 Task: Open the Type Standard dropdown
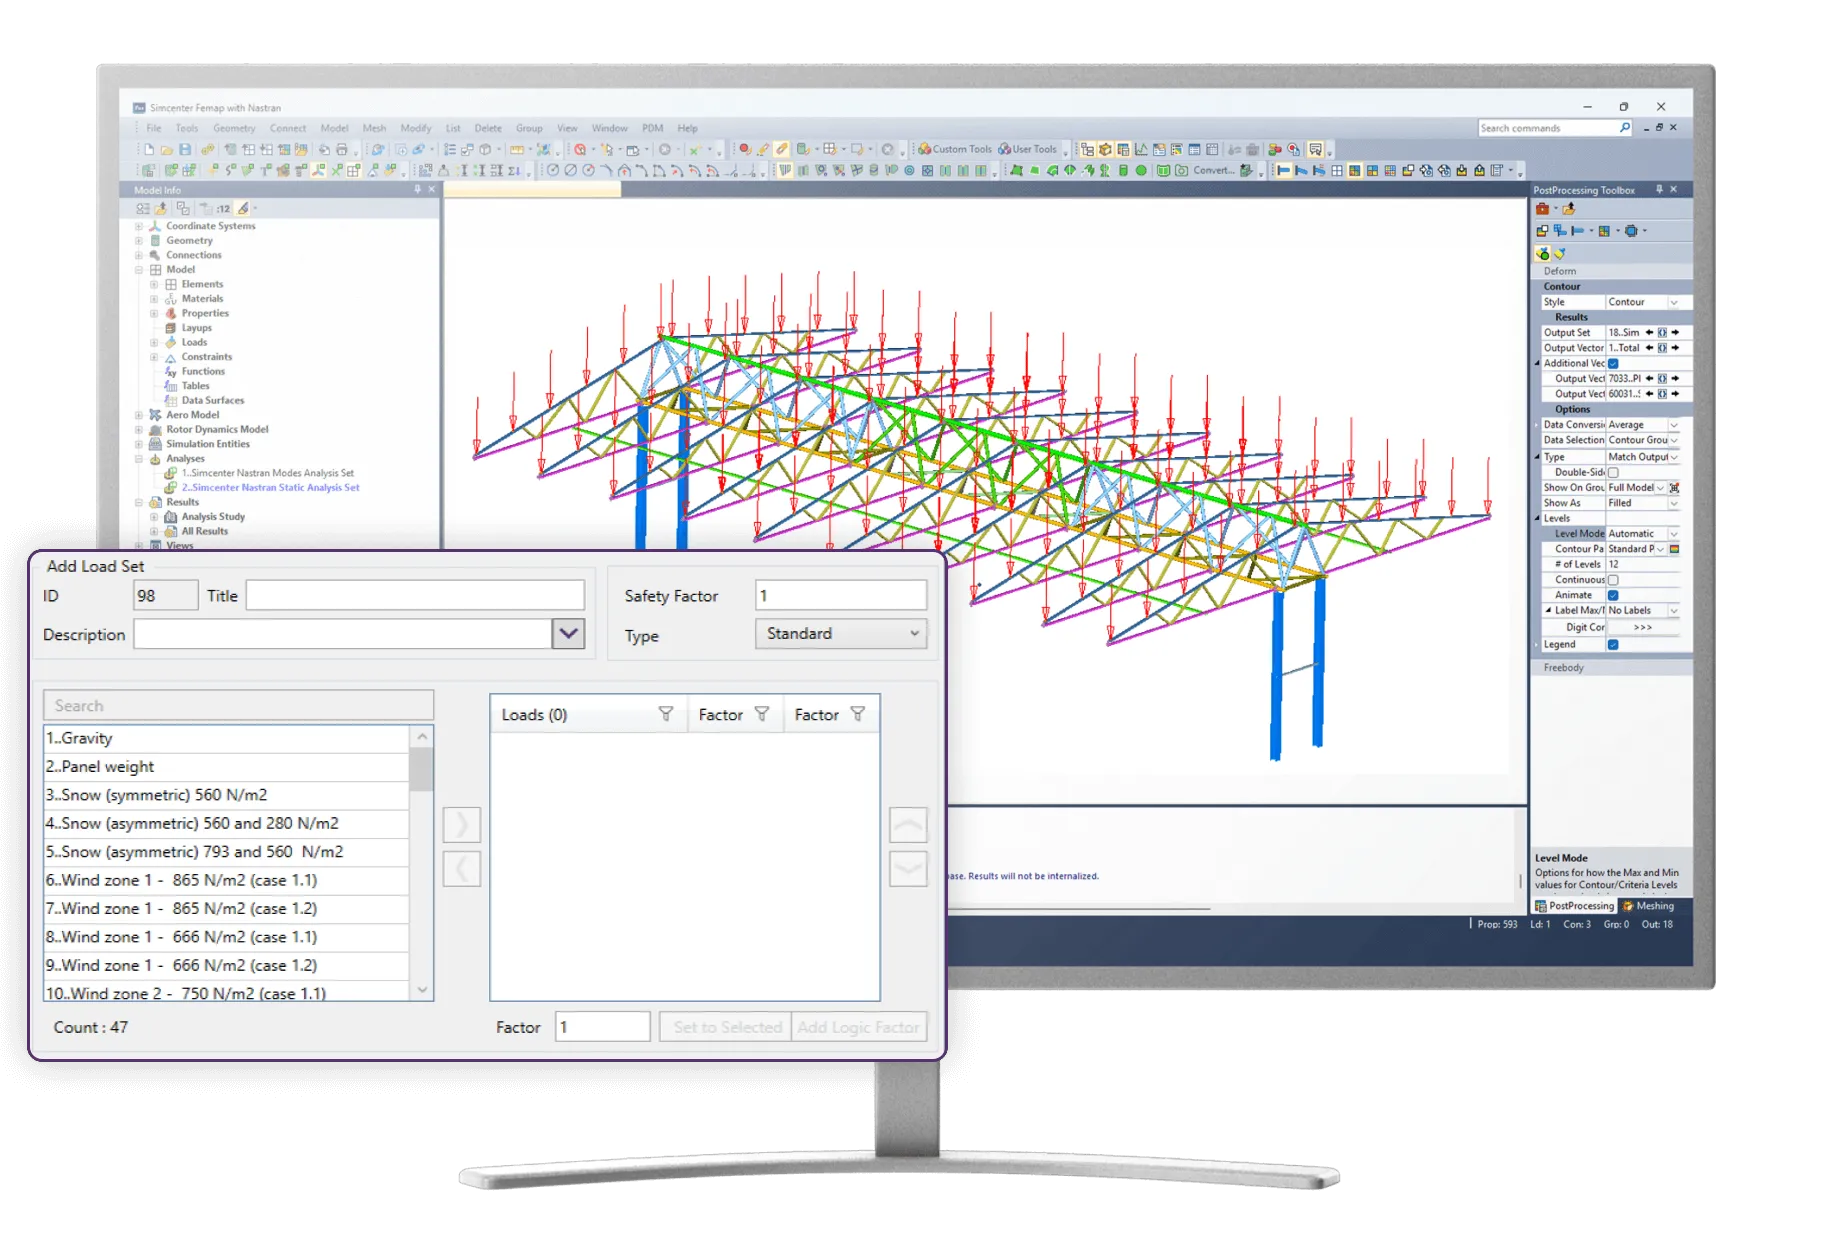pyautogui.click(x=840, y=633)
